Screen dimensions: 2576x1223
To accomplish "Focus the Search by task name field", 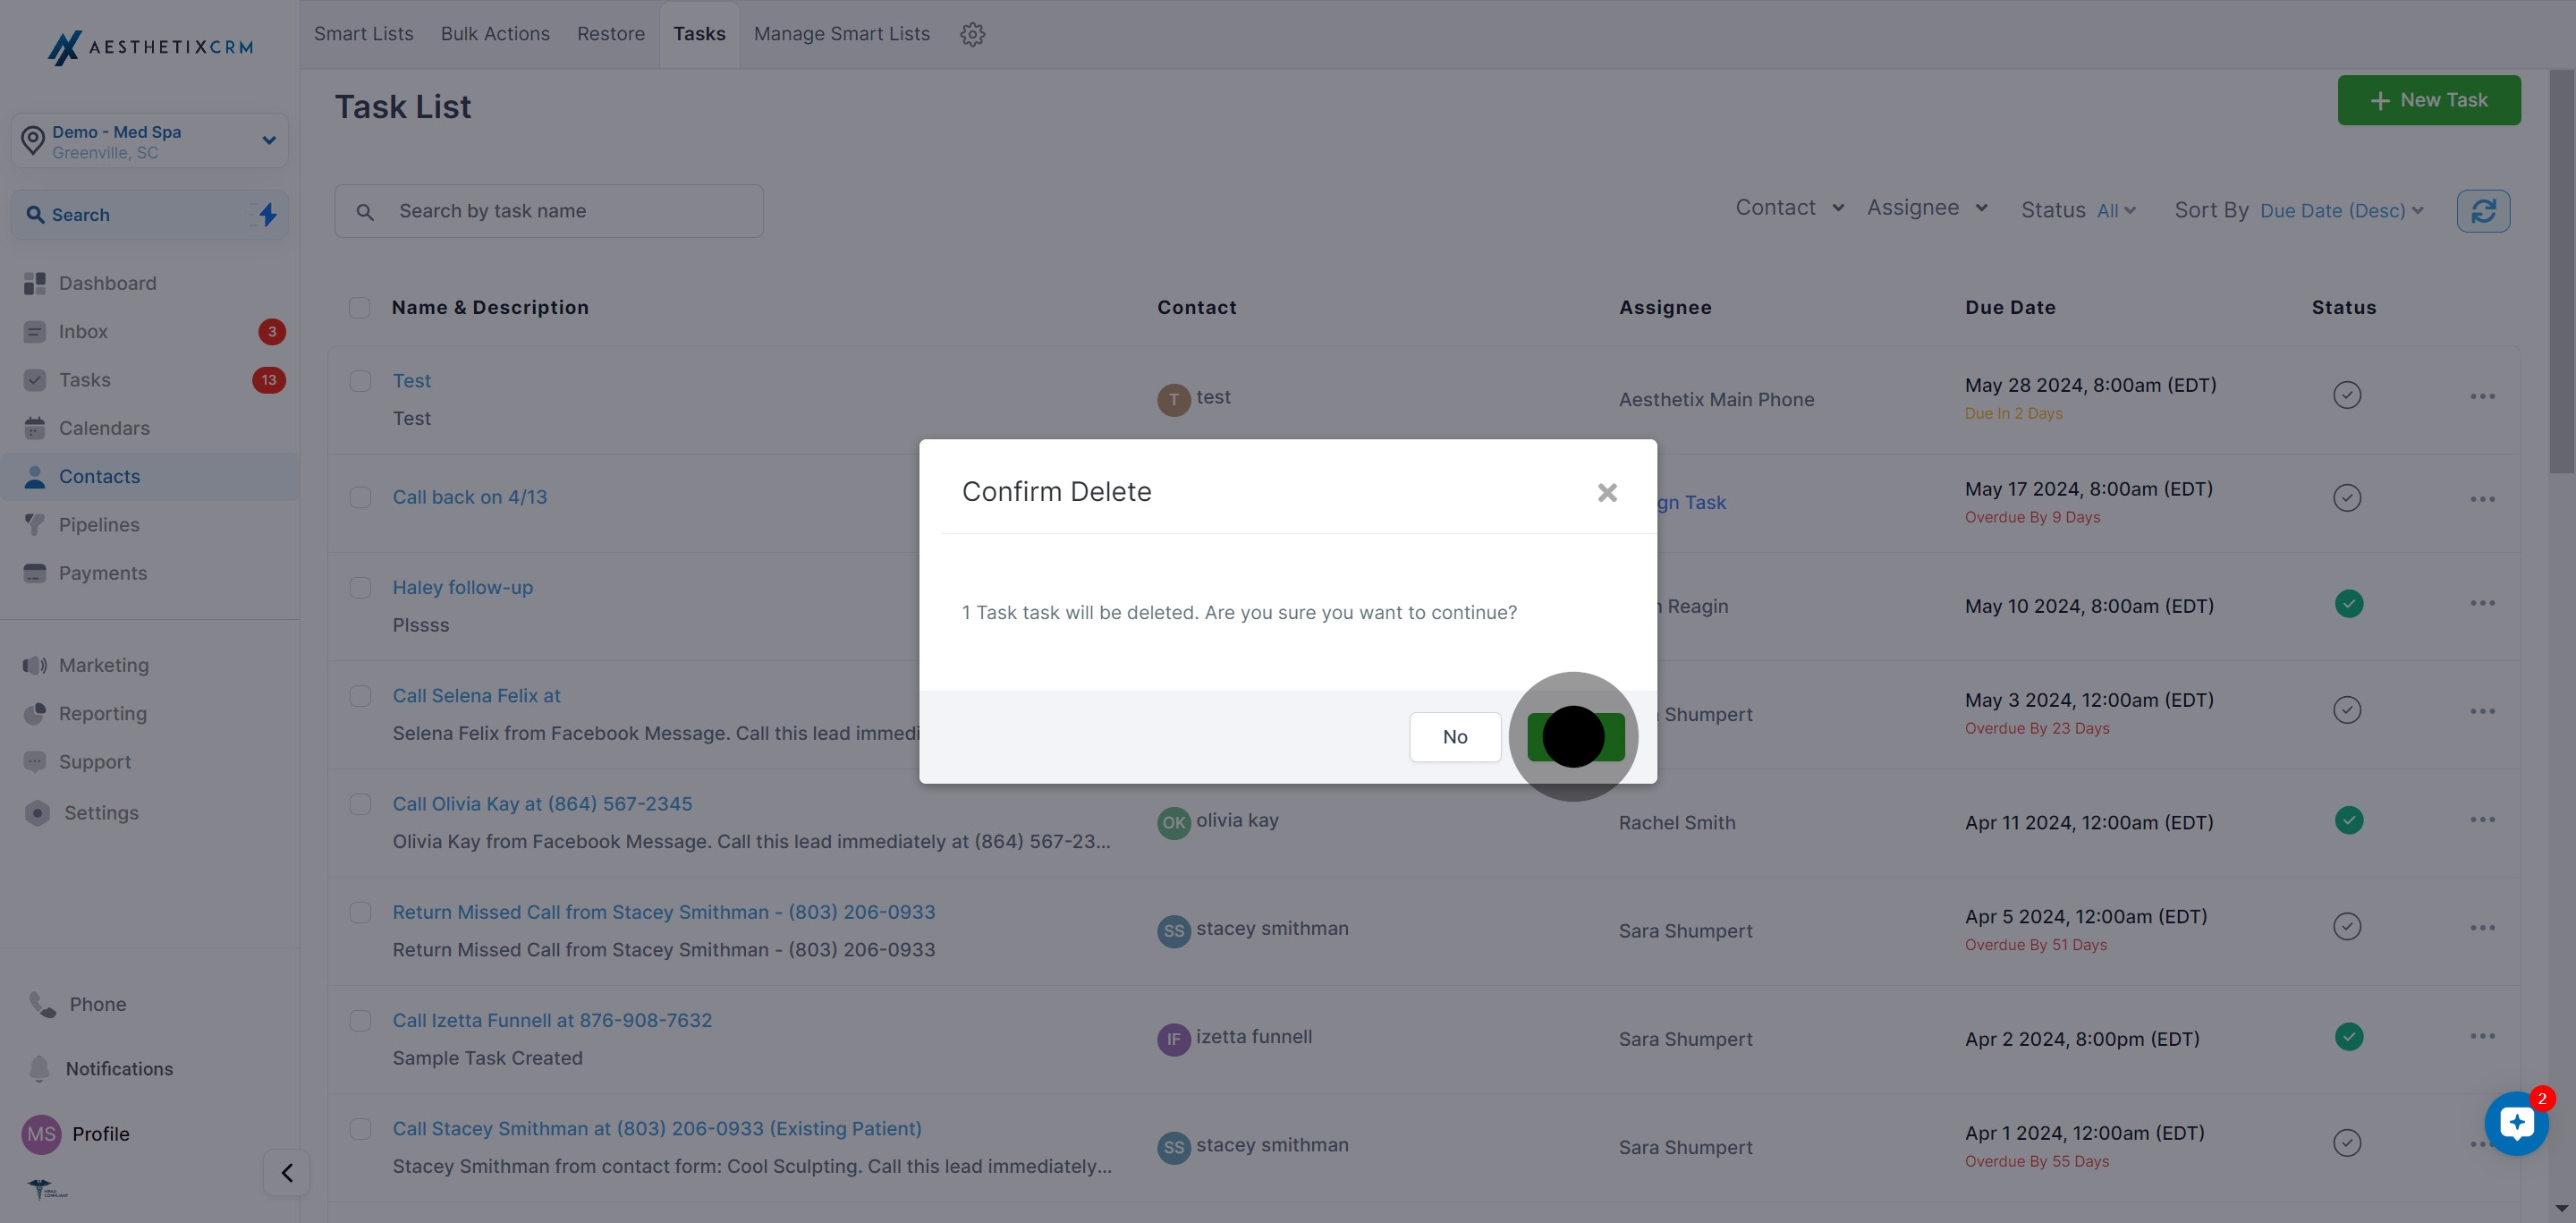I will [549, 211].
